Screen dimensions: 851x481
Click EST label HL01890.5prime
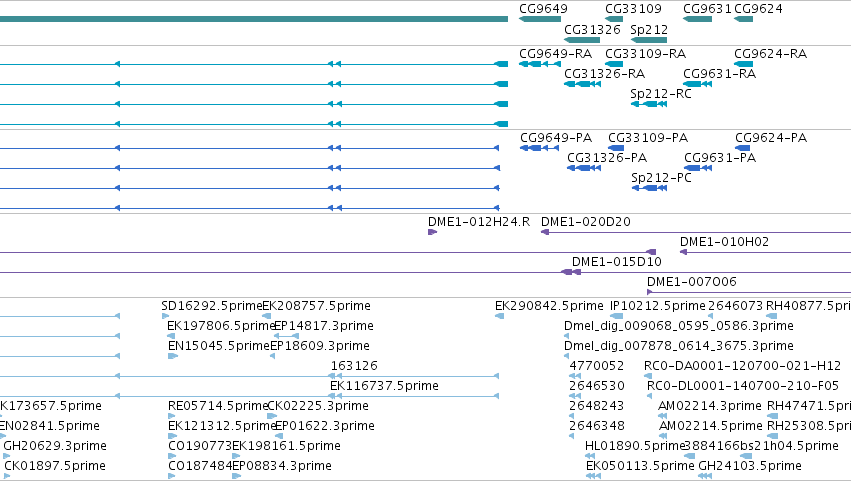(x=635, y=446)
